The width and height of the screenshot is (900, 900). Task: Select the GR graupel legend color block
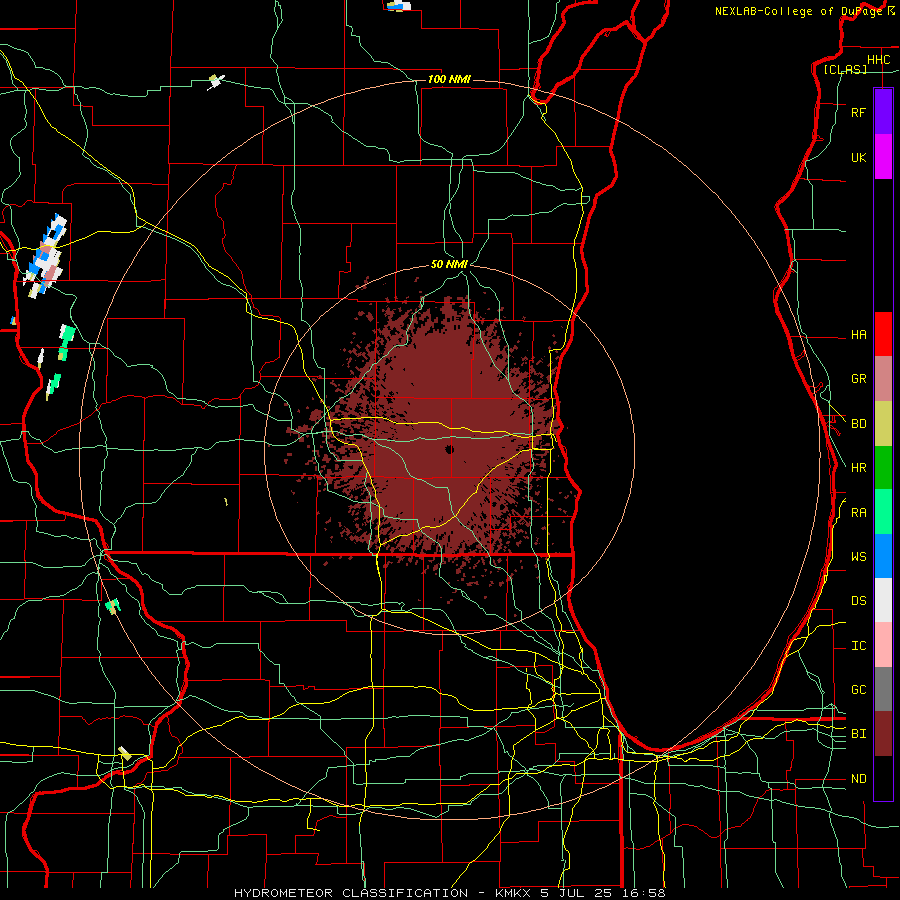click(x=883, y=378)
